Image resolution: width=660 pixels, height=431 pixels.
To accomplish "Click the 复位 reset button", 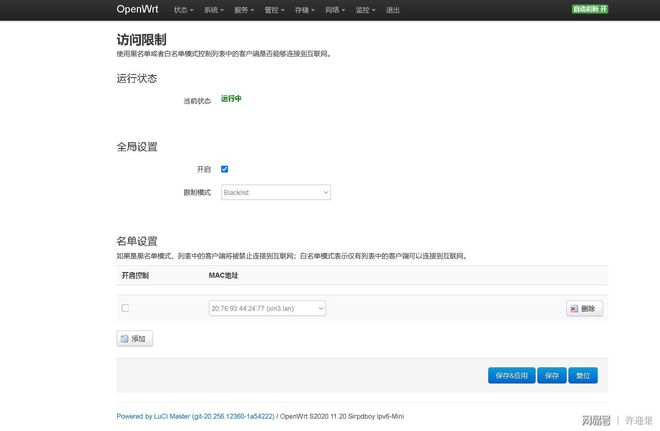I will coord(583,375).
